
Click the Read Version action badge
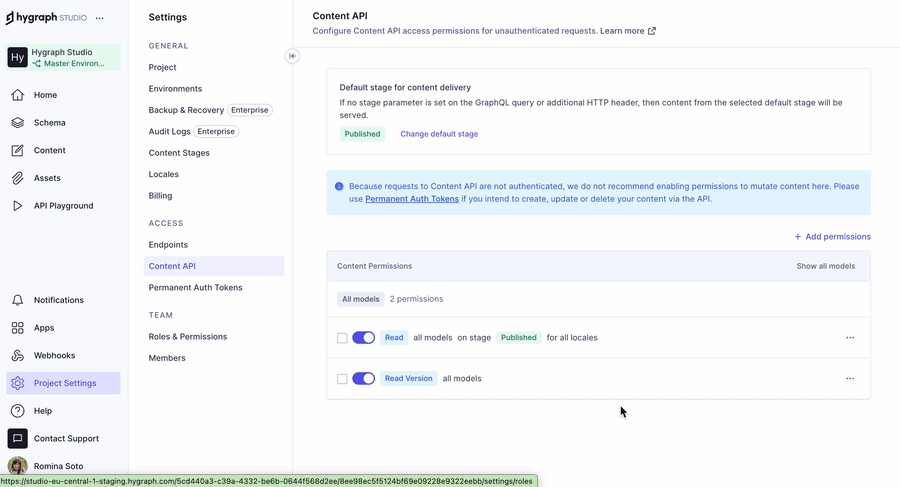pyautogui.click(x=409, y=378)
